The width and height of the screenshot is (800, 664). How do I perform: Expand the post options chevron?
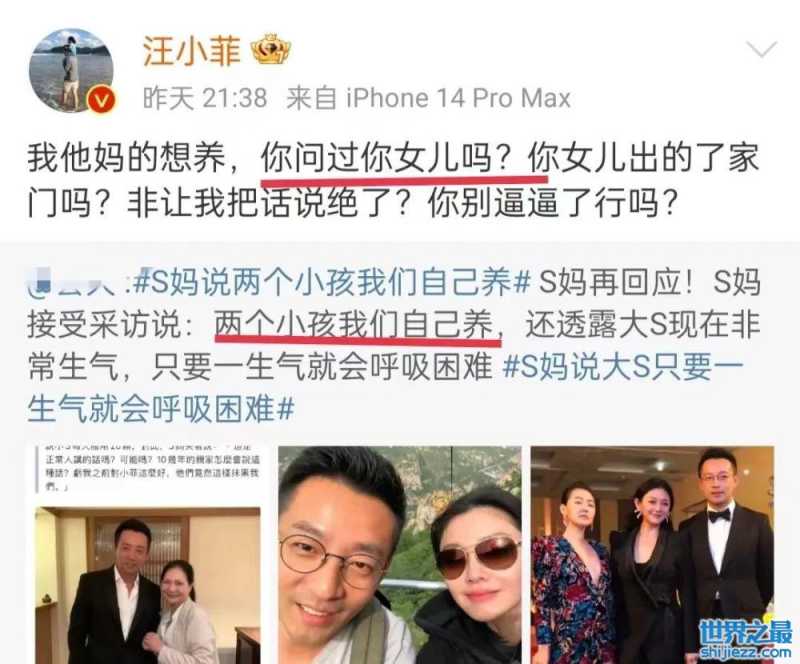point(761,50)
